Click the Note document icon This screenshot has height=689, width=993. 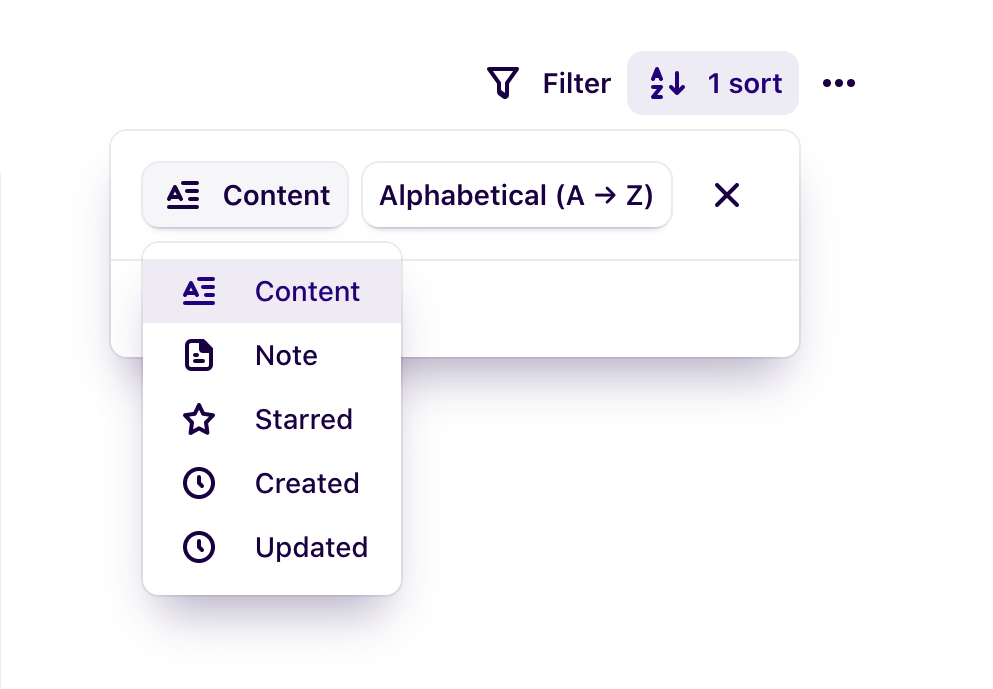[199, 355]
